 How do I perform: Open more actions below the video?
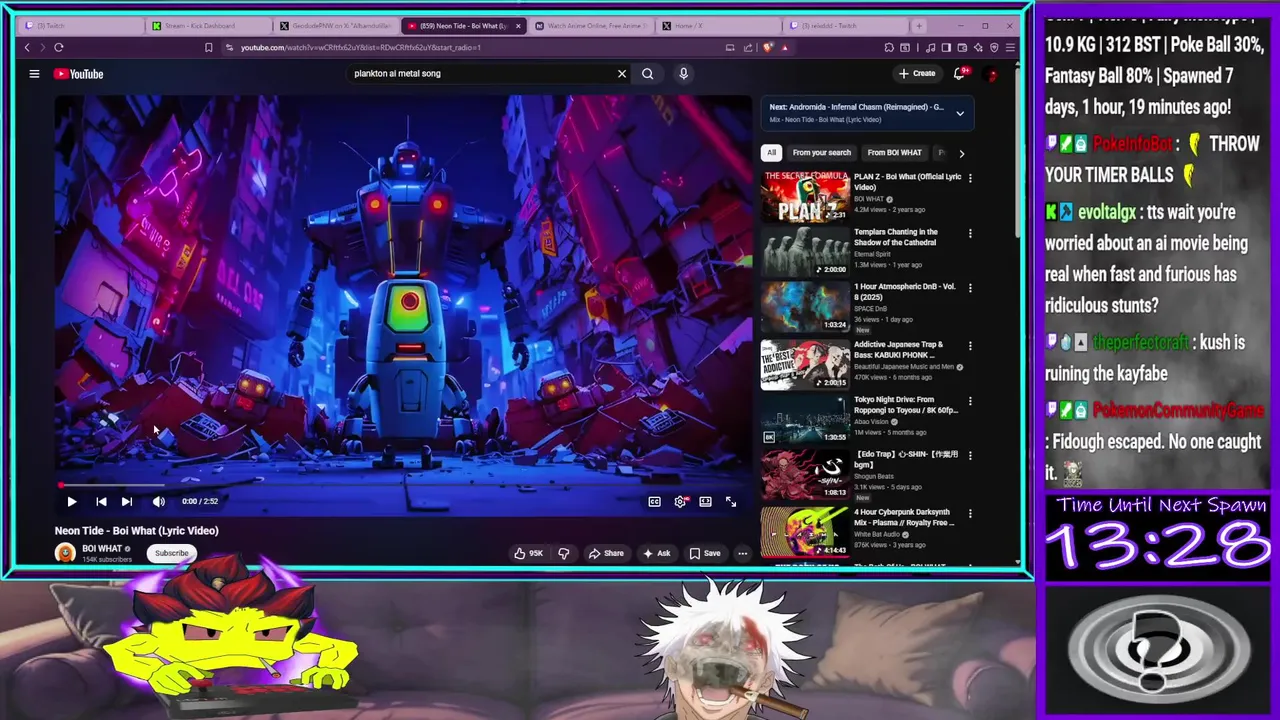(742, 553)
